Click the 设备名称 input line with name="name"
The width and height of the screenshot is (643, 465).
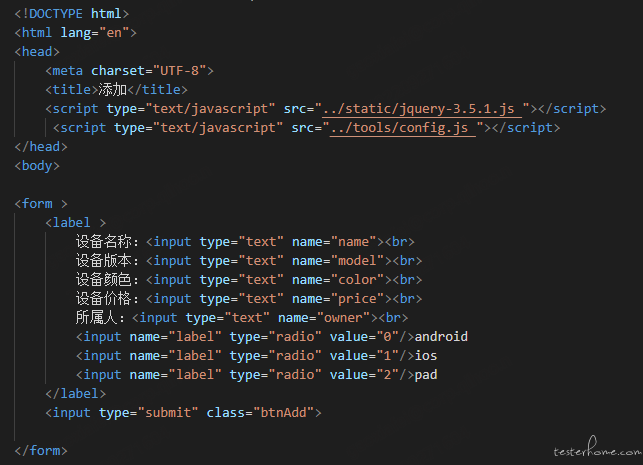coord(245,242)
